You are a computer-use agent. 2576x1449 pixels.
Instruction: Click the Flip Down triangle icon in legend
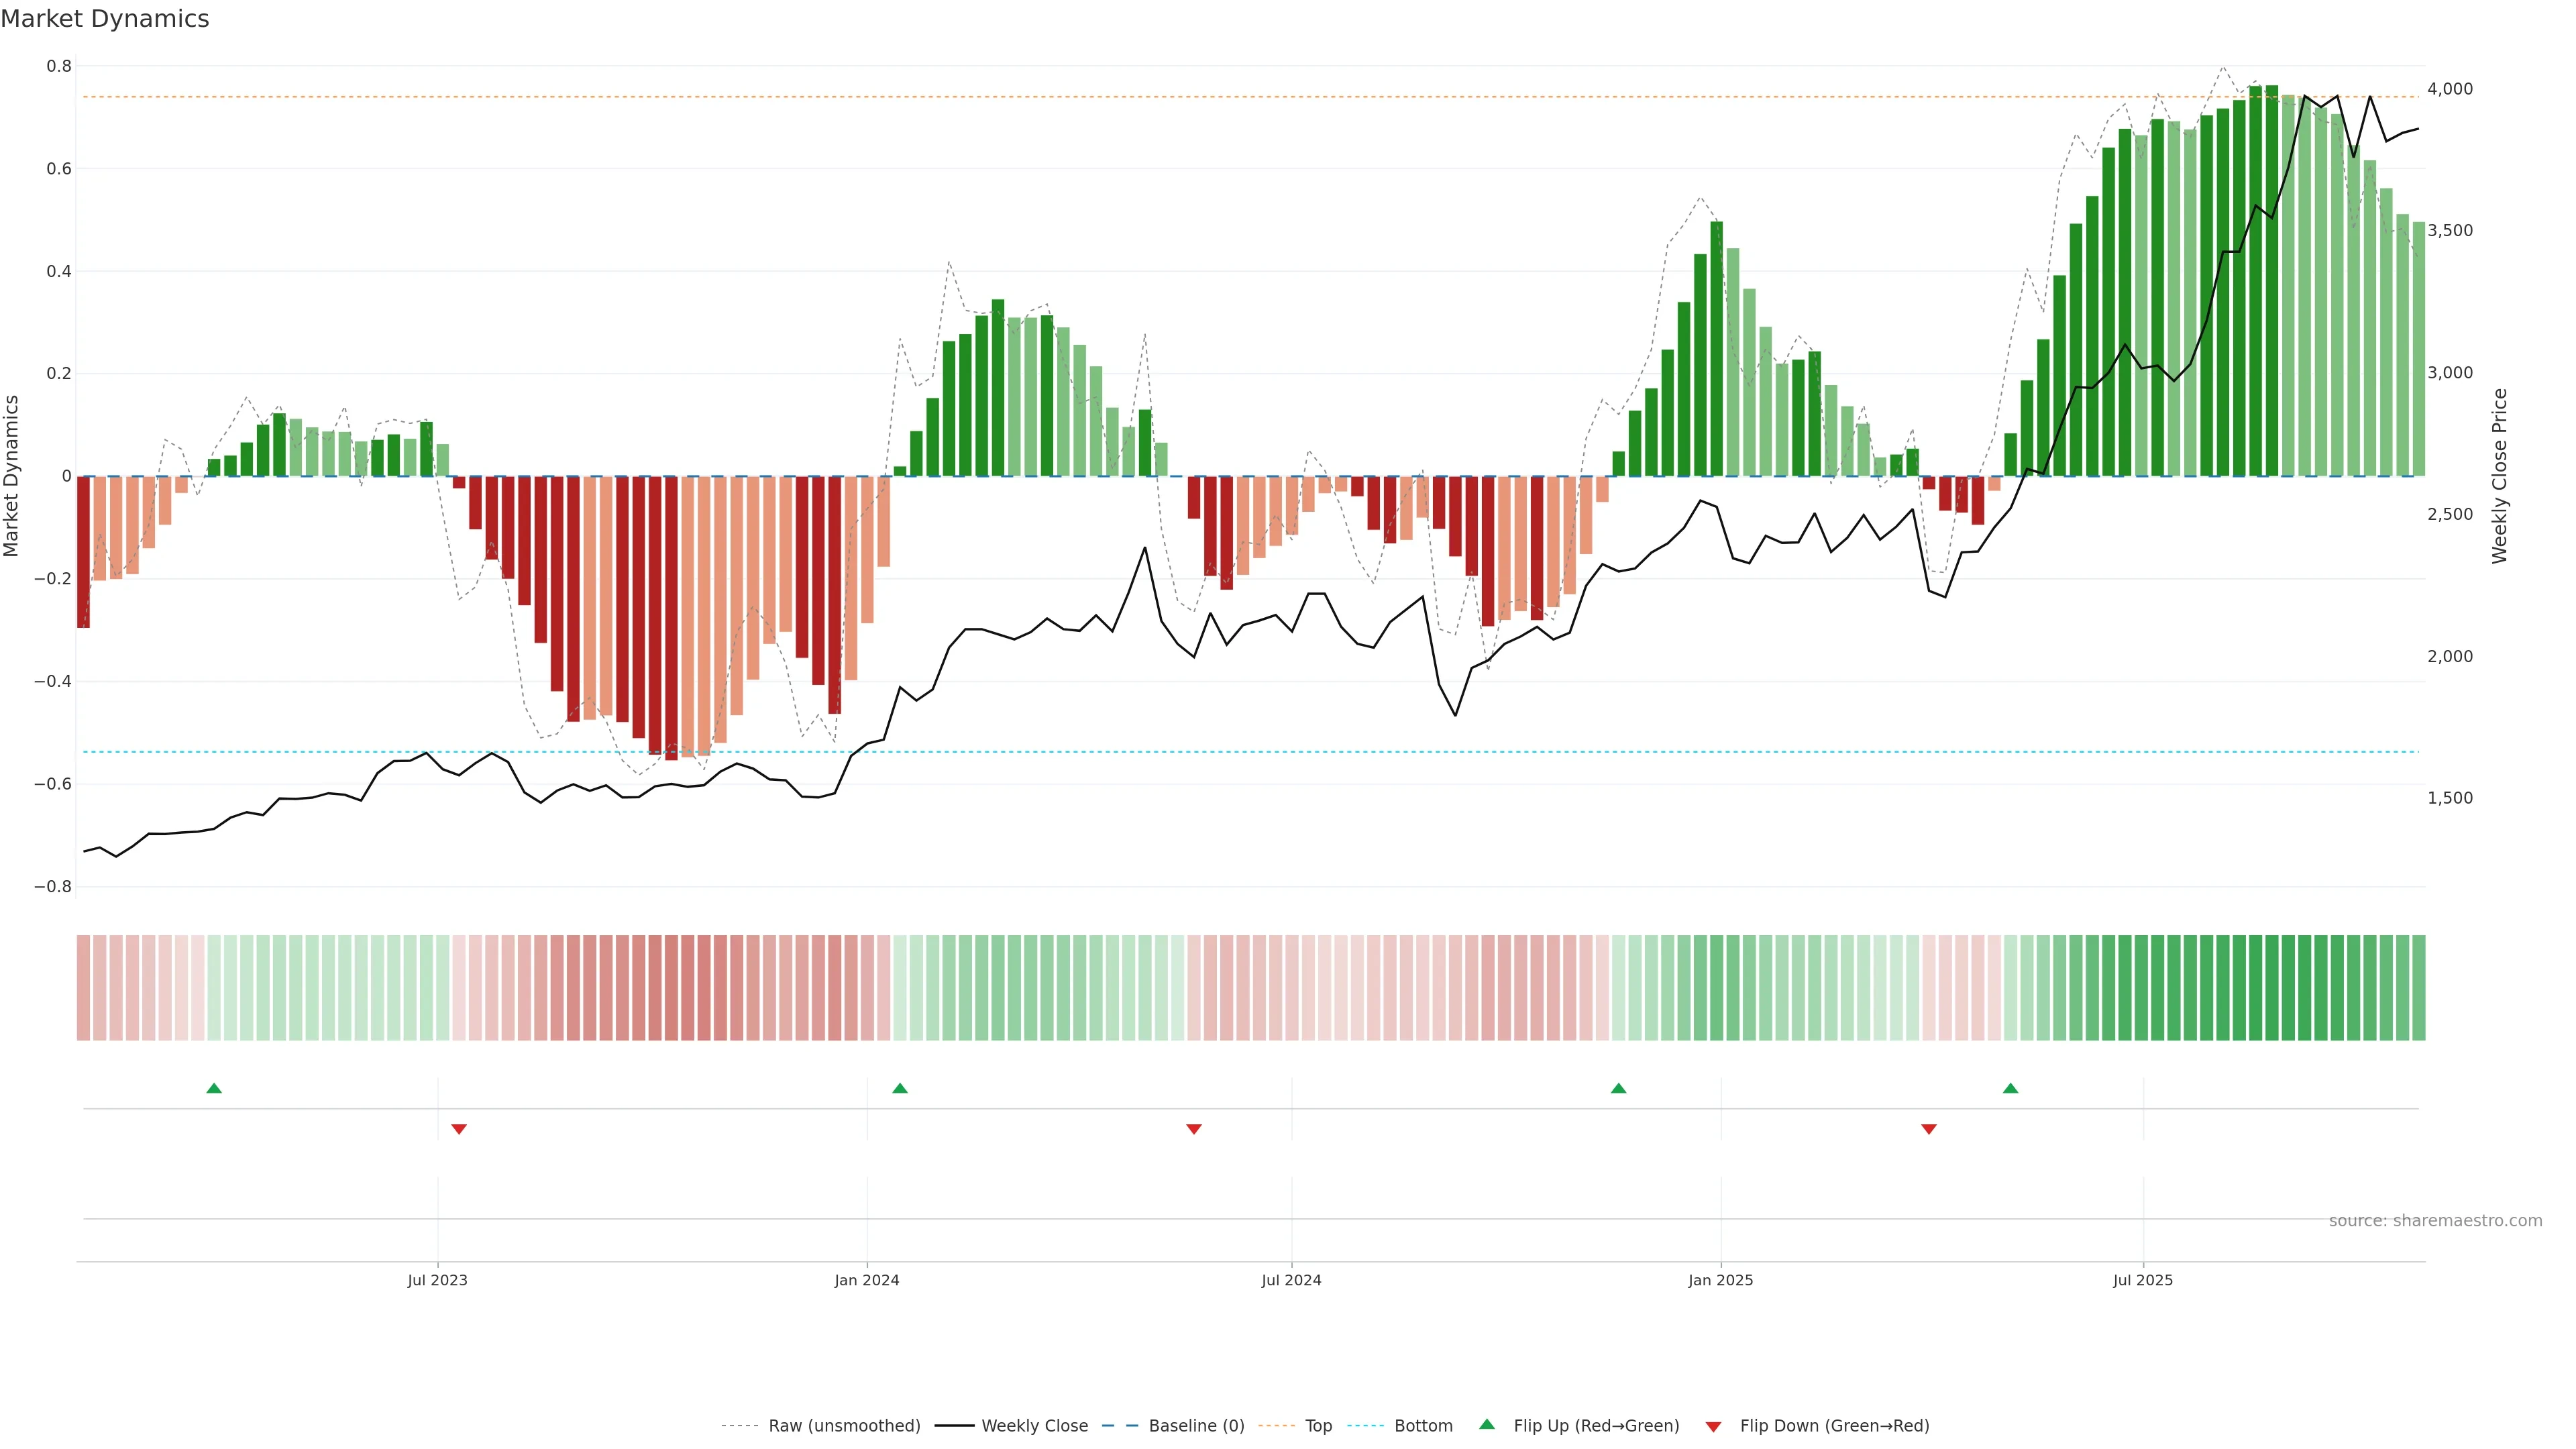pyautogui.click(x=1713, y=1426)
